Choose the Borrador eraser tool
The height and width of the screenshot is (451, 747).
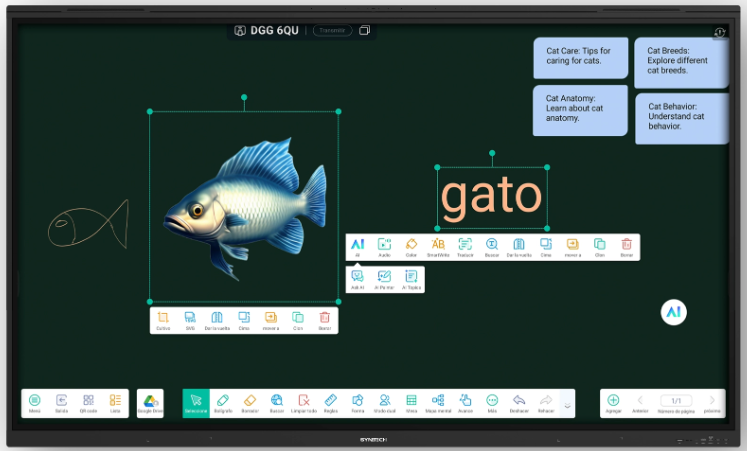click(250, 402)
